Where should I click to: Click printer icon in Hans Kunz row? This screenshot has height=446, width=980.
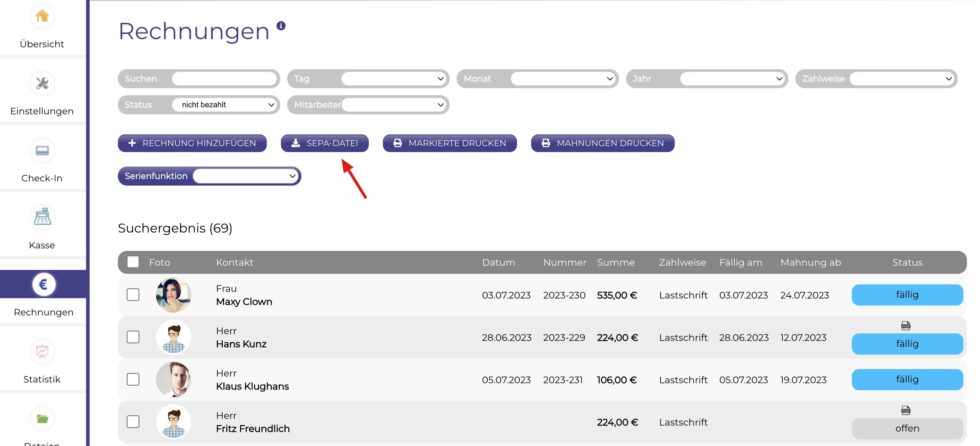point(906,326)
